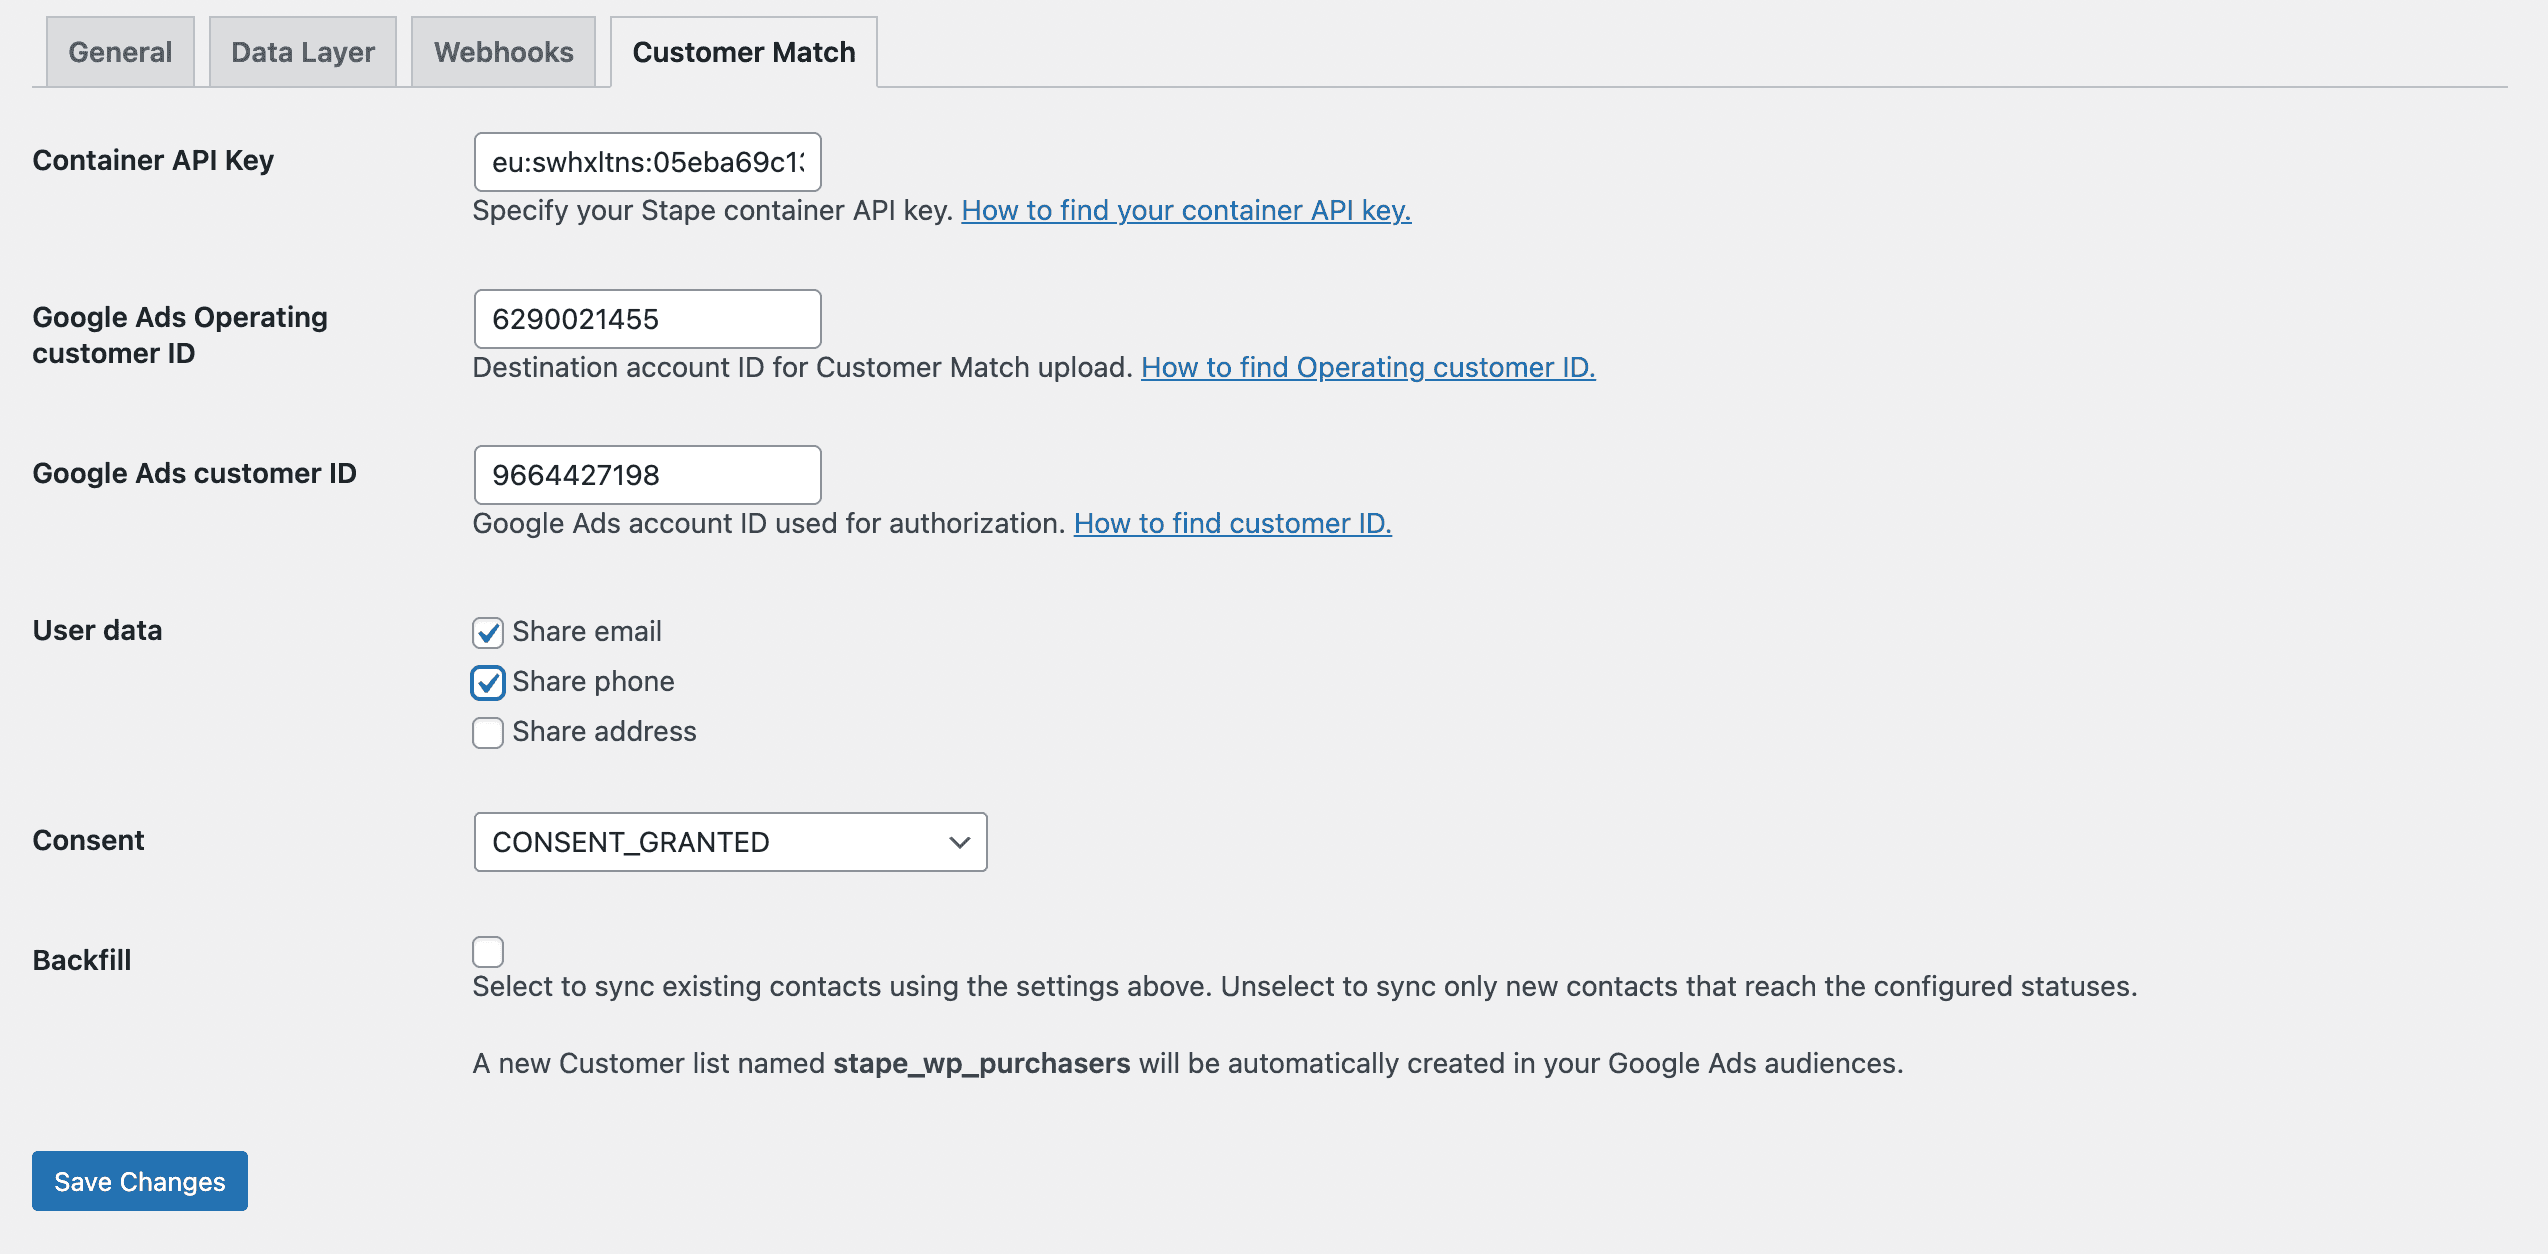Image resolution: width=2548 pixels, height=1254 pixels.
Task: Click the Share email label text
Action: point(587,632)
